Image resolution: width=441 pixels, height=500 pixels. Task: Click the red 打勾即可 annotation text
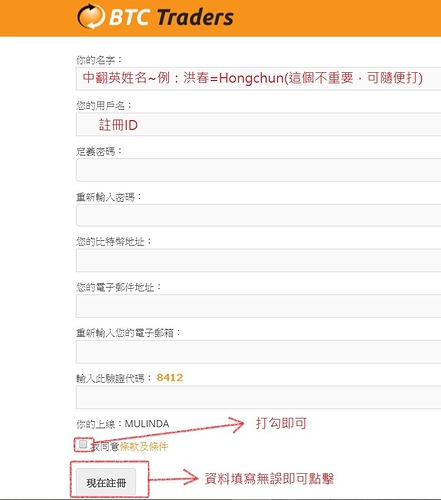coord(281,423)
